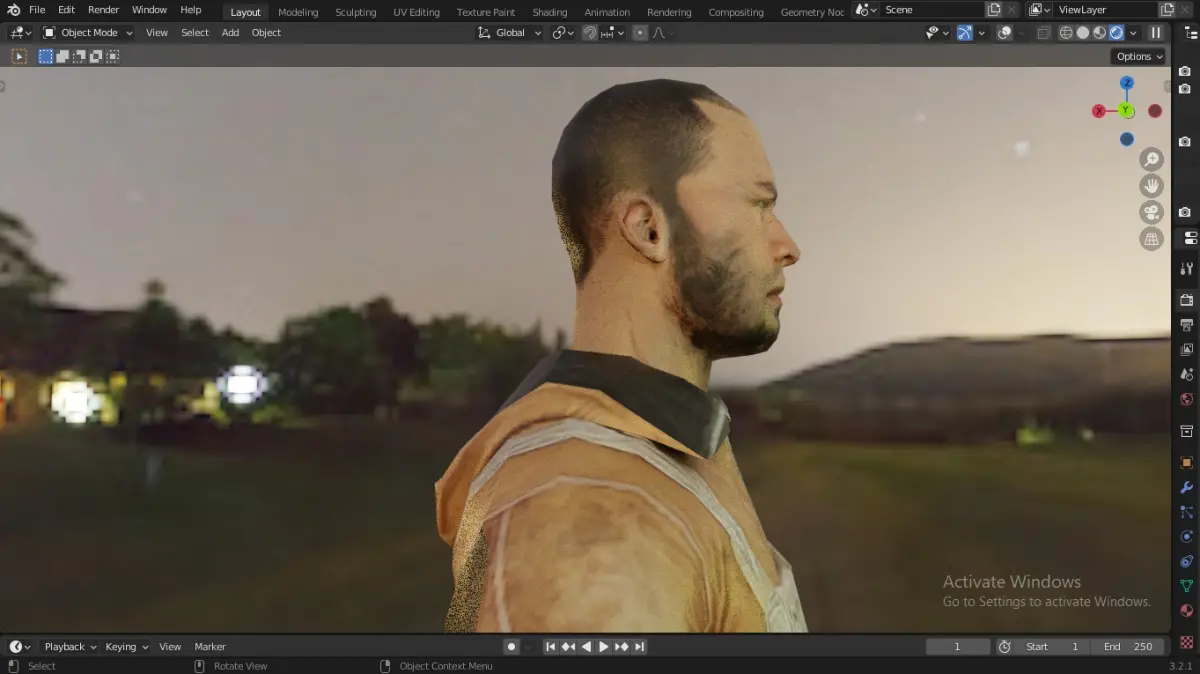Viewport: 1200px width, 674px height.
Task: Open the pivot point dropdown
Action: point(563,32)
